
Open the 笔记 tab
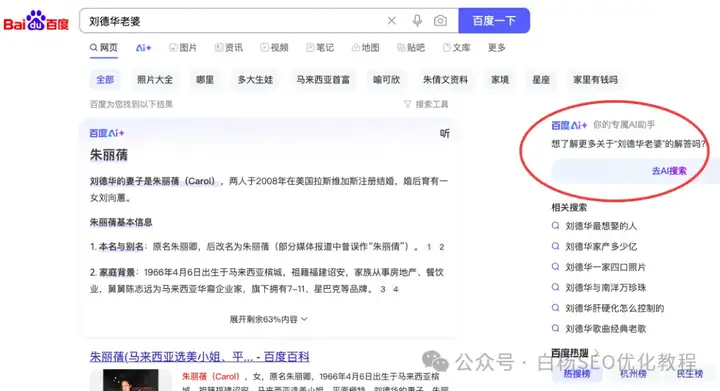320,48
